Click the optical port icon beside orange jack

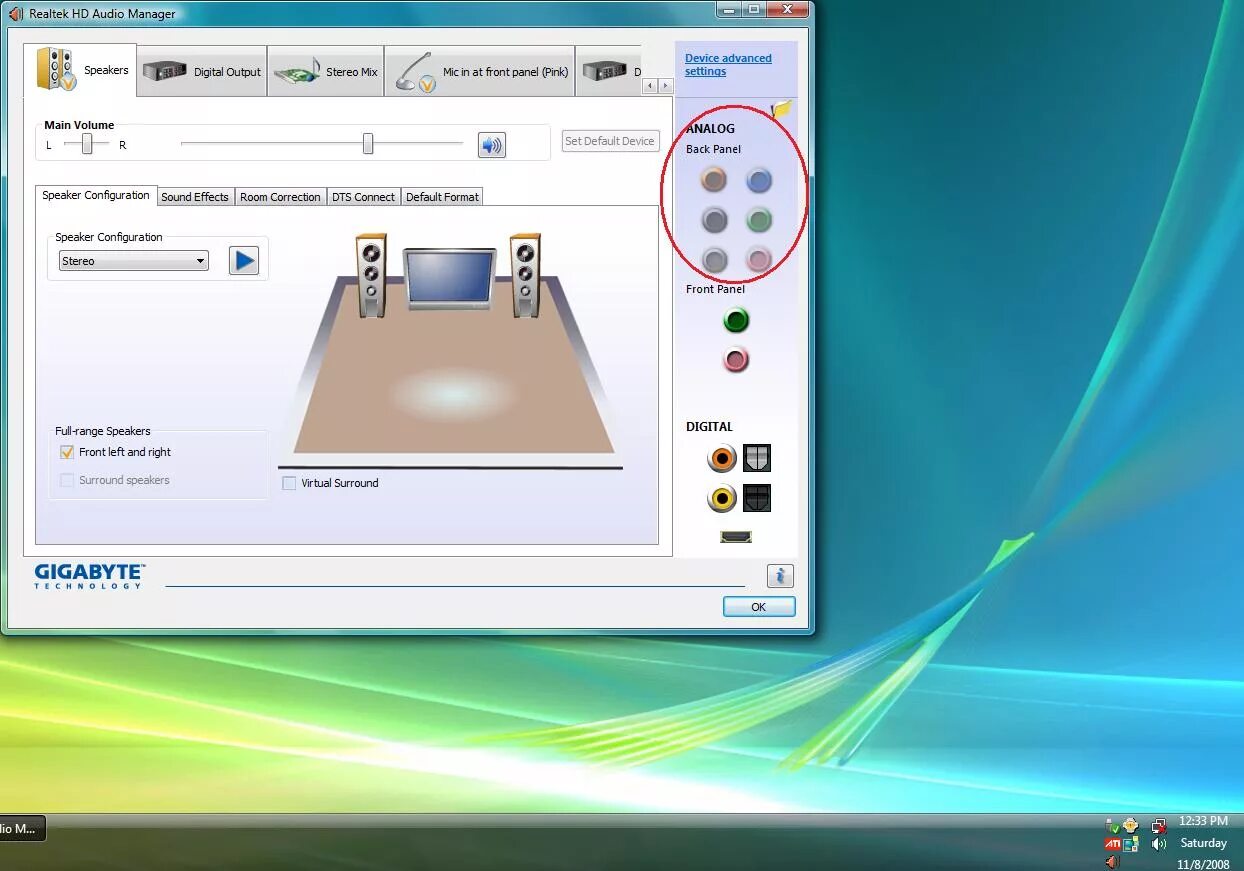pos(757,458)
